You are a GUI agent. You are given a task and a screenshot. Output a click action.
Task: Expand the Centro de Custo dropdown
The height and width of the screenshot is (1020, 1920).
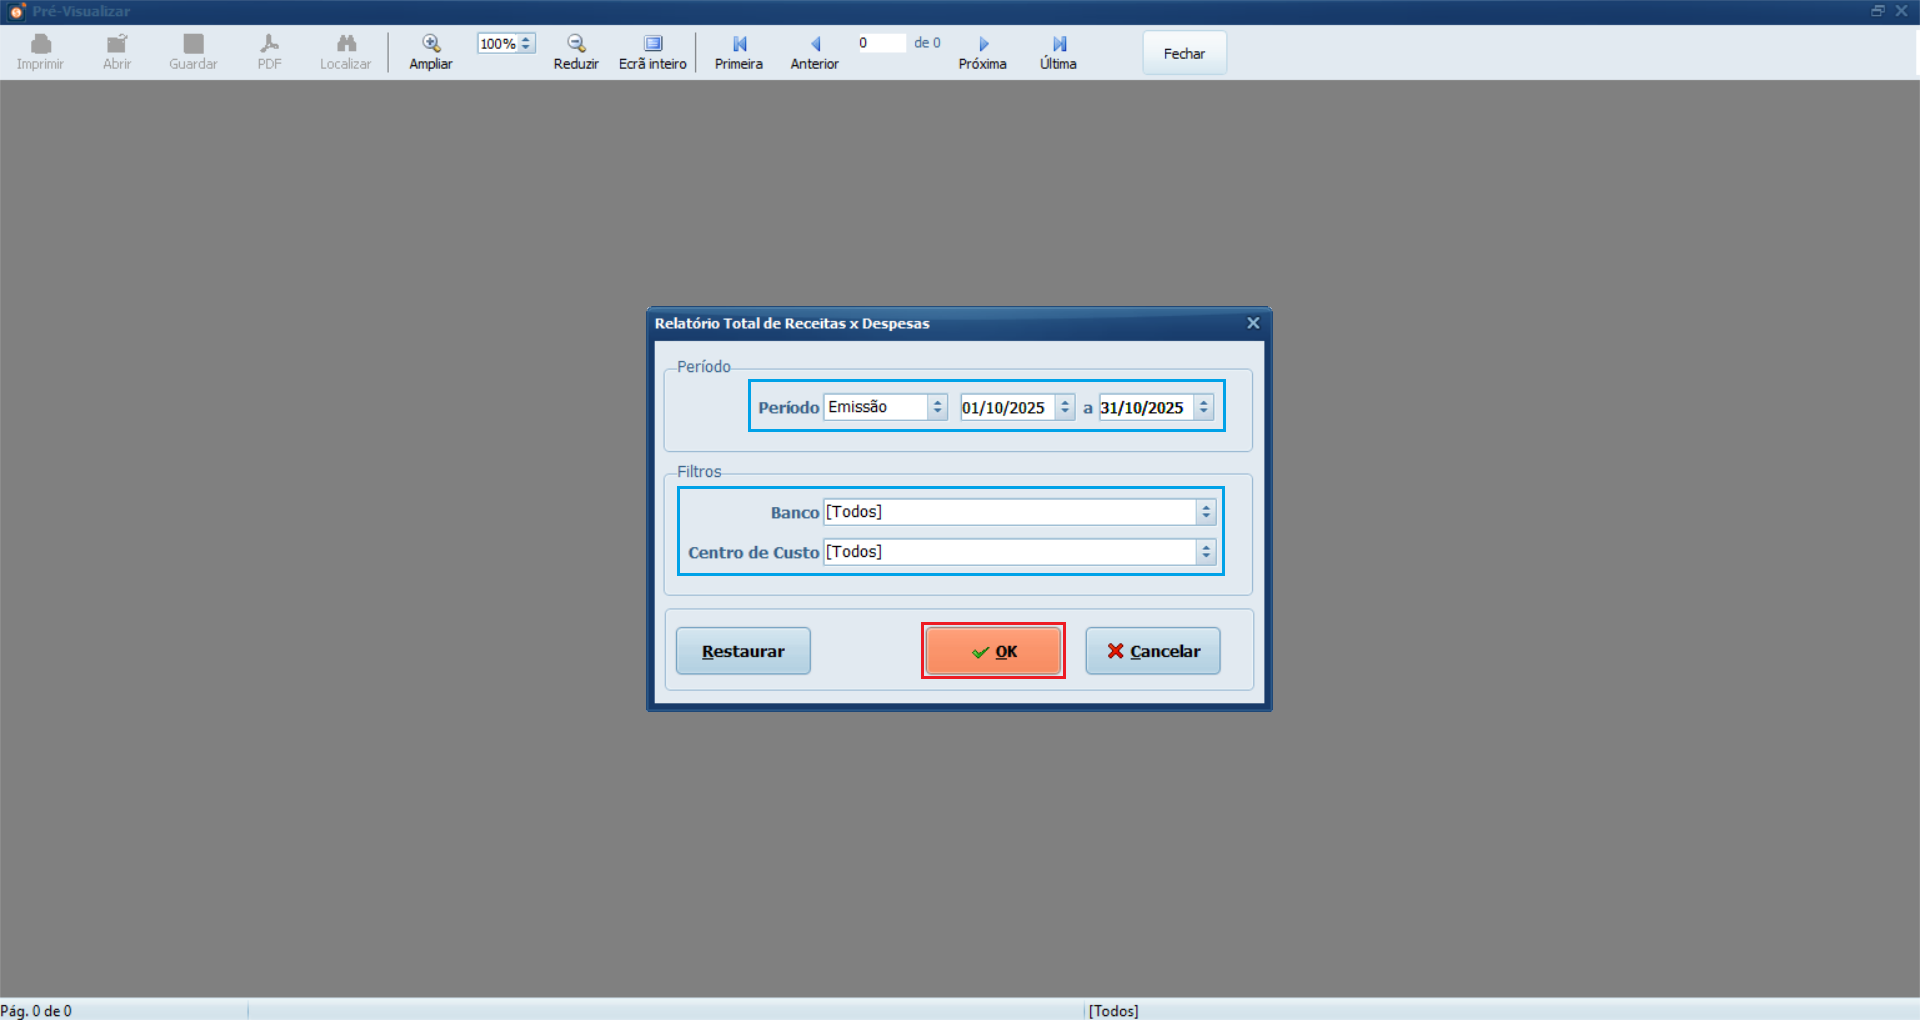[1206, 552]
